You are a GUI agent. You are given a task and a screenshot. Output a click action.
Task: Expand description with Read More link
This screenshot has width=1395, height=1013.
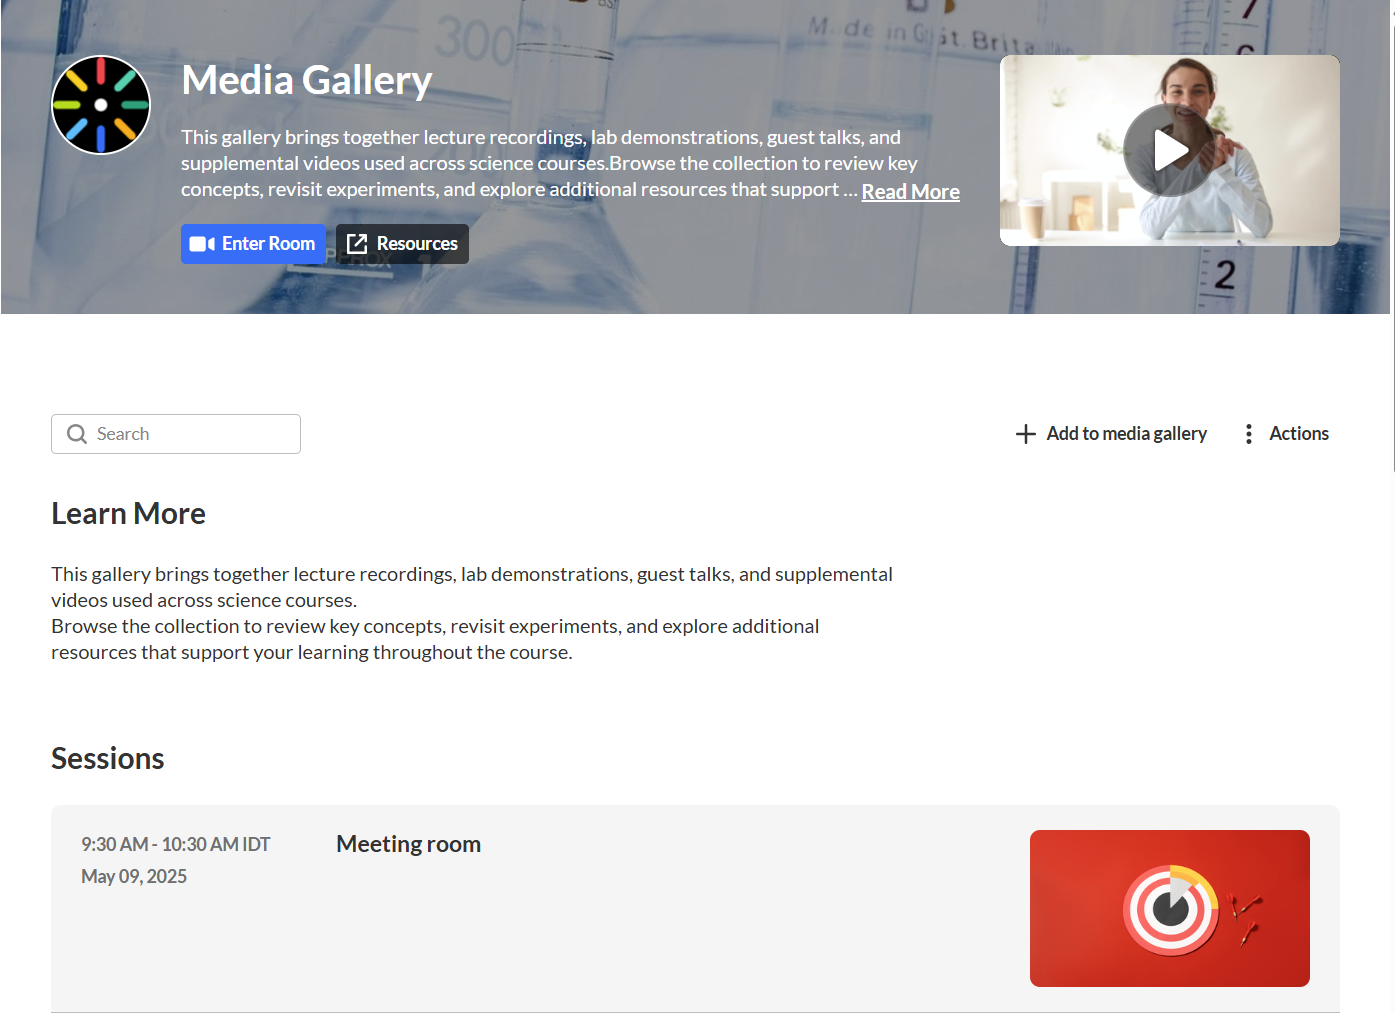[910, 191]
